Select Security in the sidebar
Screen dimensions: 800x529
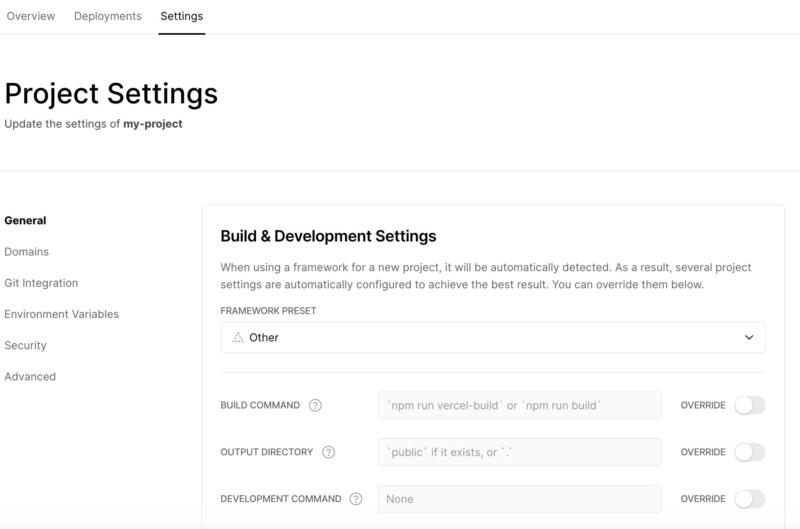[x=26, y=345]
